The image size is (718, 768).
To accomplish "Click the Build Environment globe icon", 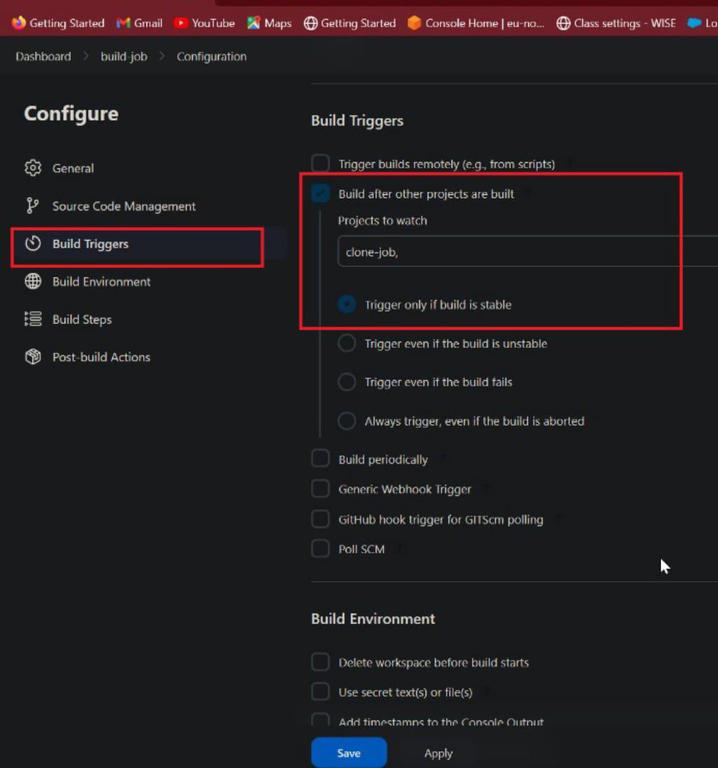I will pyautogui.click(x=33, y=282).
